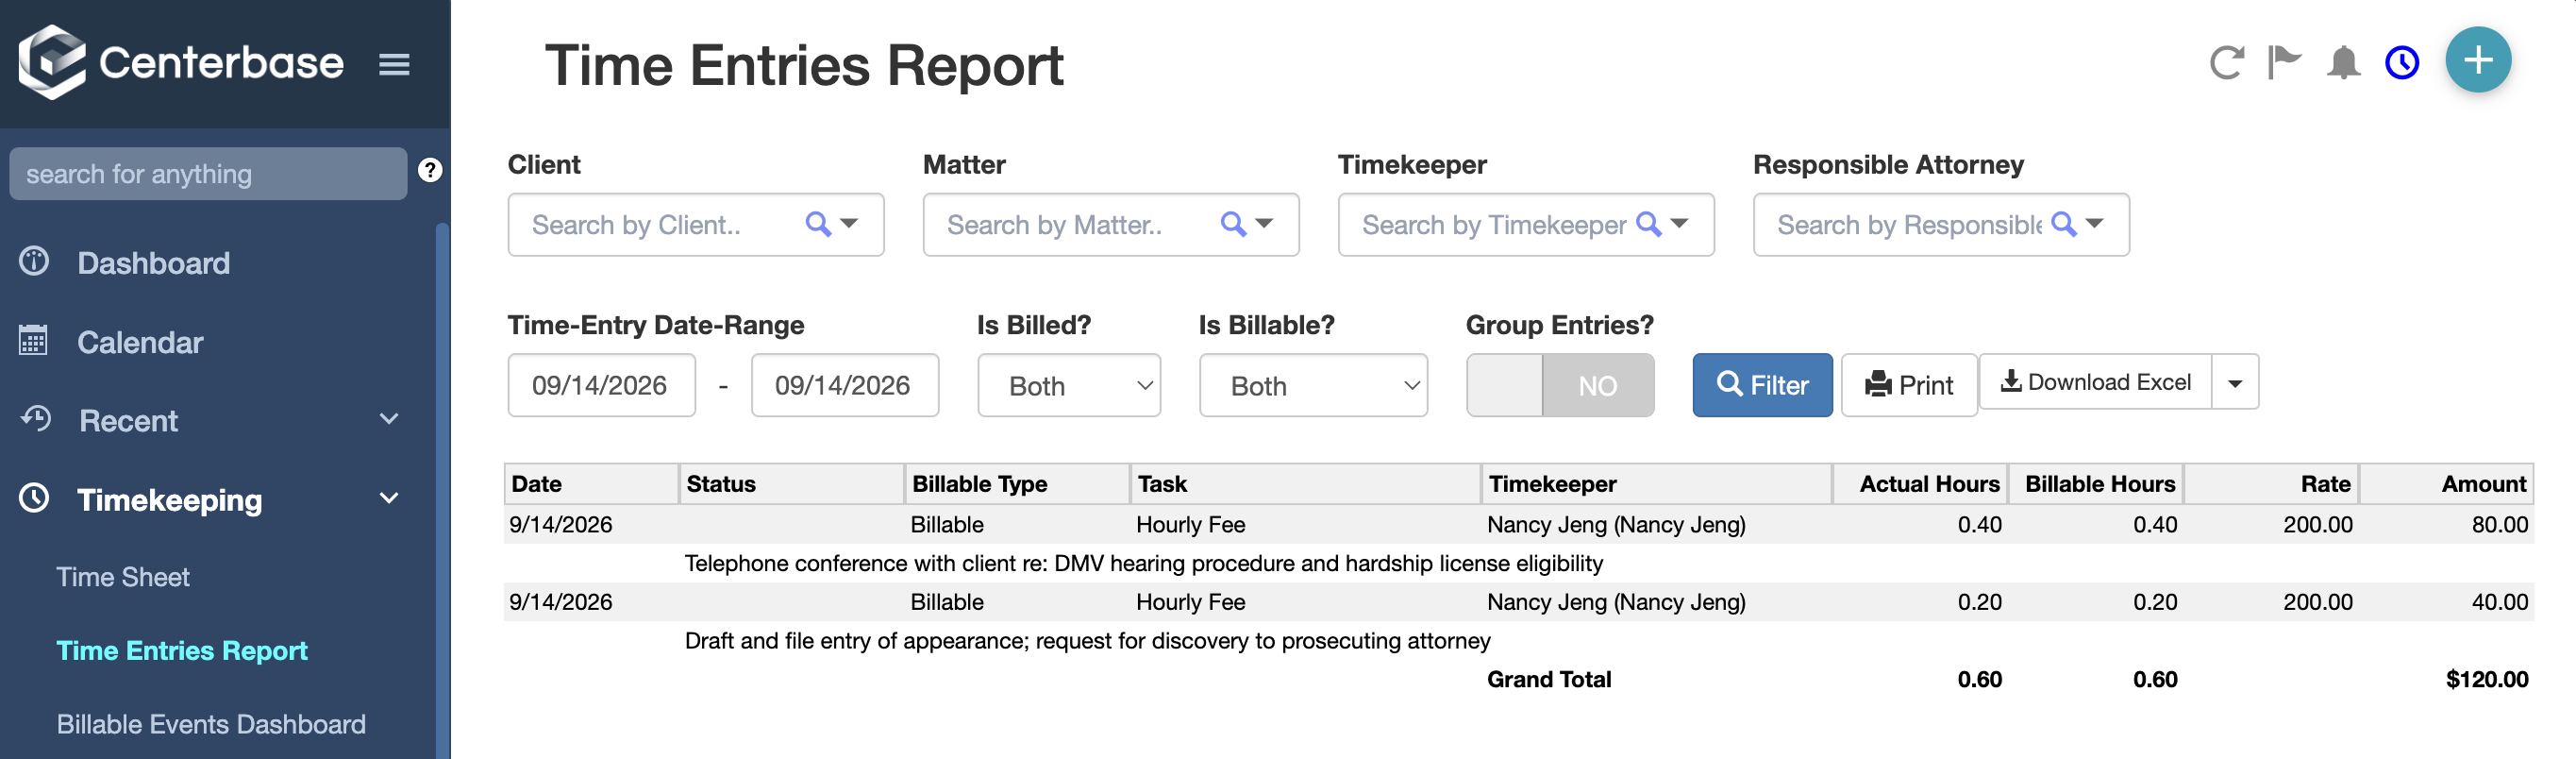This screenshot has height=759, width=2576.
Task: Open the blue timer clock icon
Action: click(2401, 63)
